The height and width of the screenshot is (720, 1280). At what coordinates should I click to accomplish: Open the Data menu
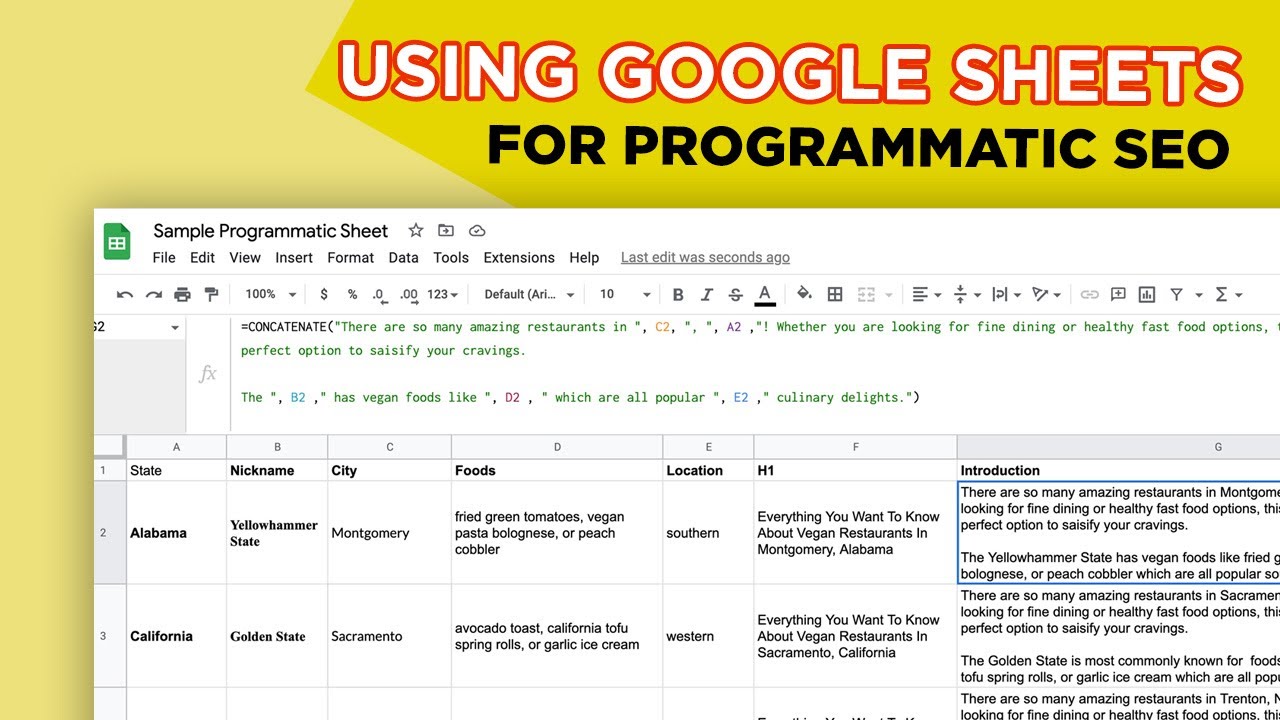[404, 257]
